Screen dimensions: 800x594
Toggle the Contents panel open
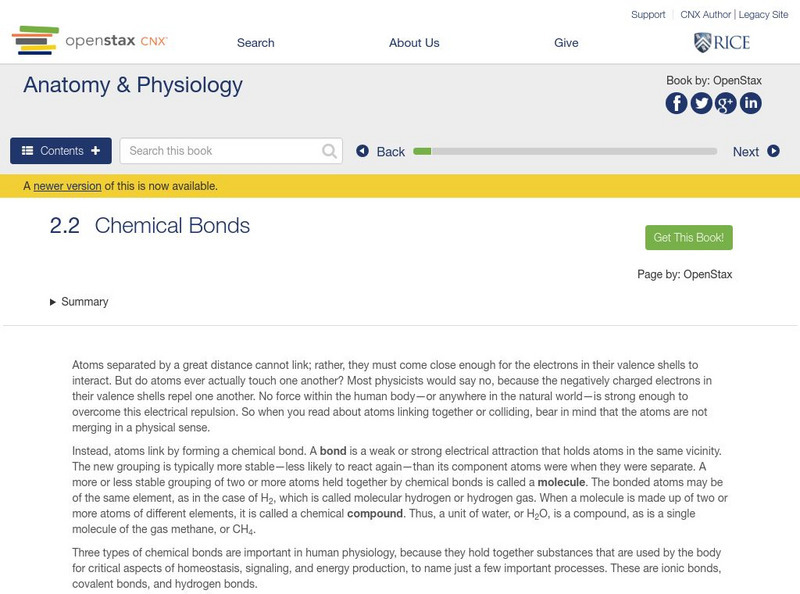61,151
